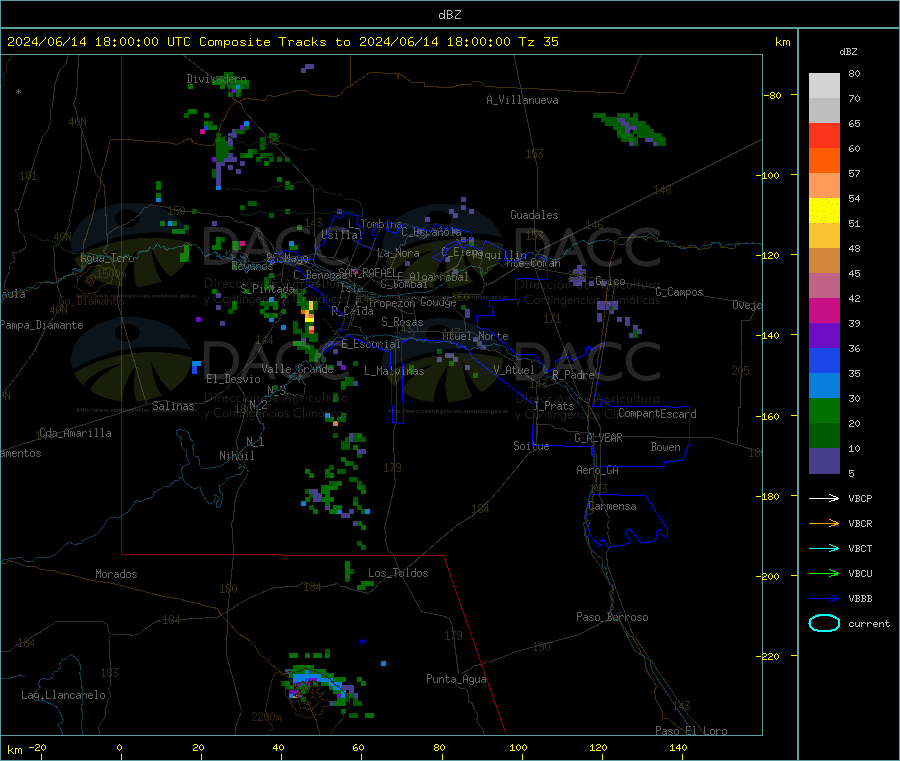Click the 'L_Malvinas' map label
The width and height of the screenshot is (900, 761).
(394, 371)
